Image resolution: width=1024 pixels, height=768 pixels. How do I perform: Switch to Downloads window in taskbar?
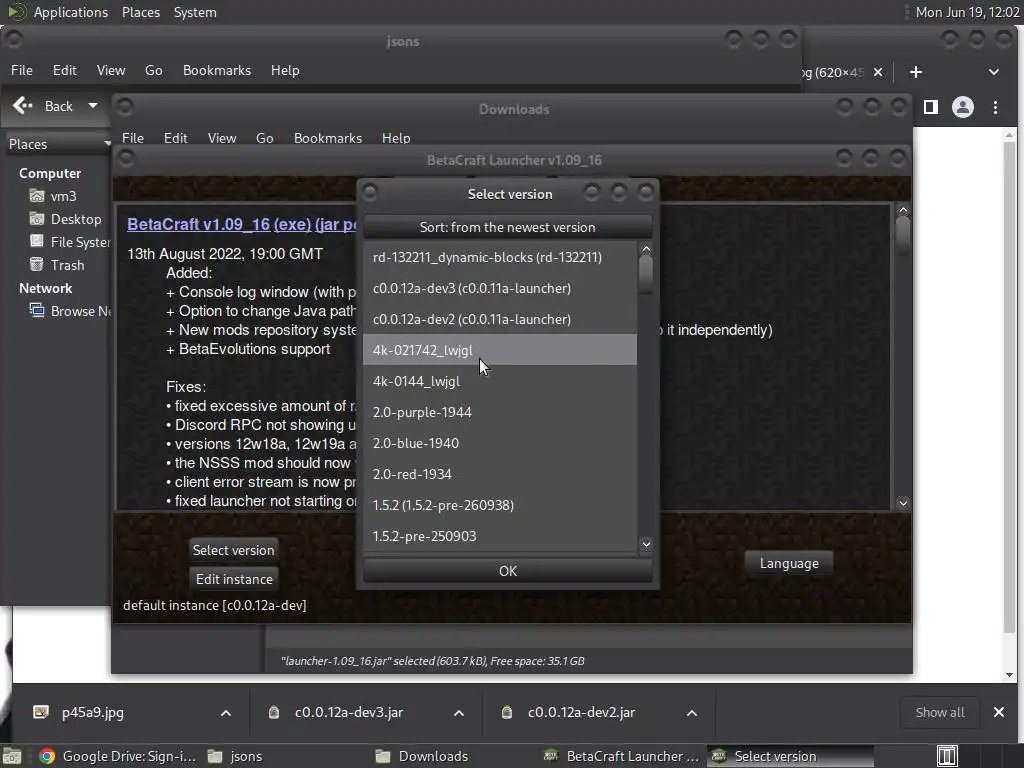tap(423, 756)
